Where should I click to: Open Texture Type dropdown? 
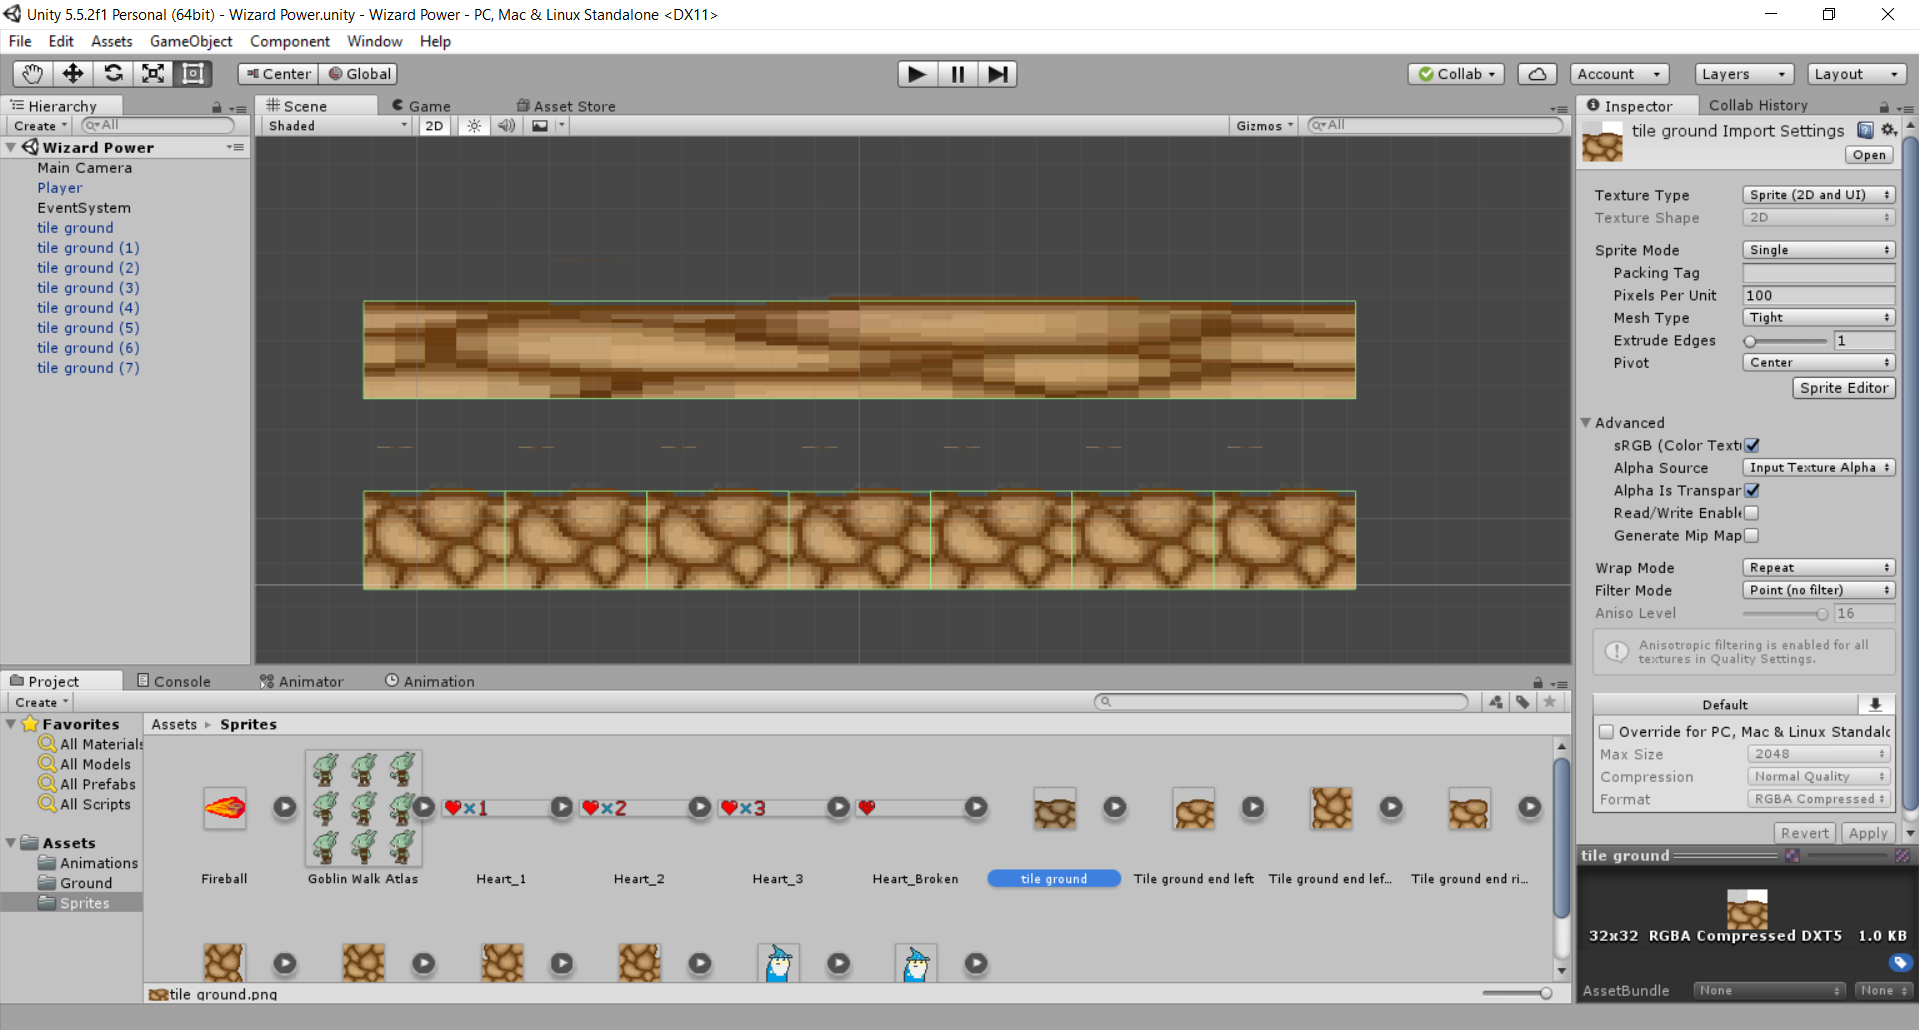click(1818, 195)
